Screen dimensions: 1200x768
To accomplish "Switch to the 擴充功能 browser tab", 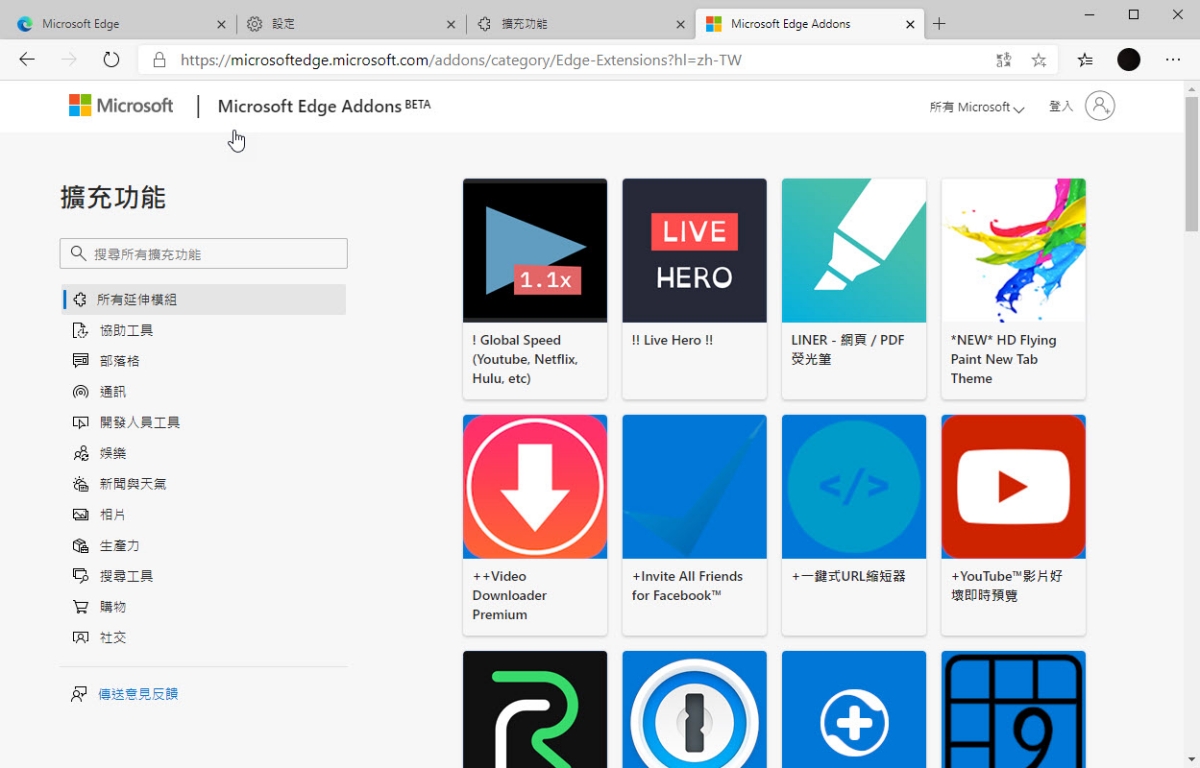I will tap(570, 24).
